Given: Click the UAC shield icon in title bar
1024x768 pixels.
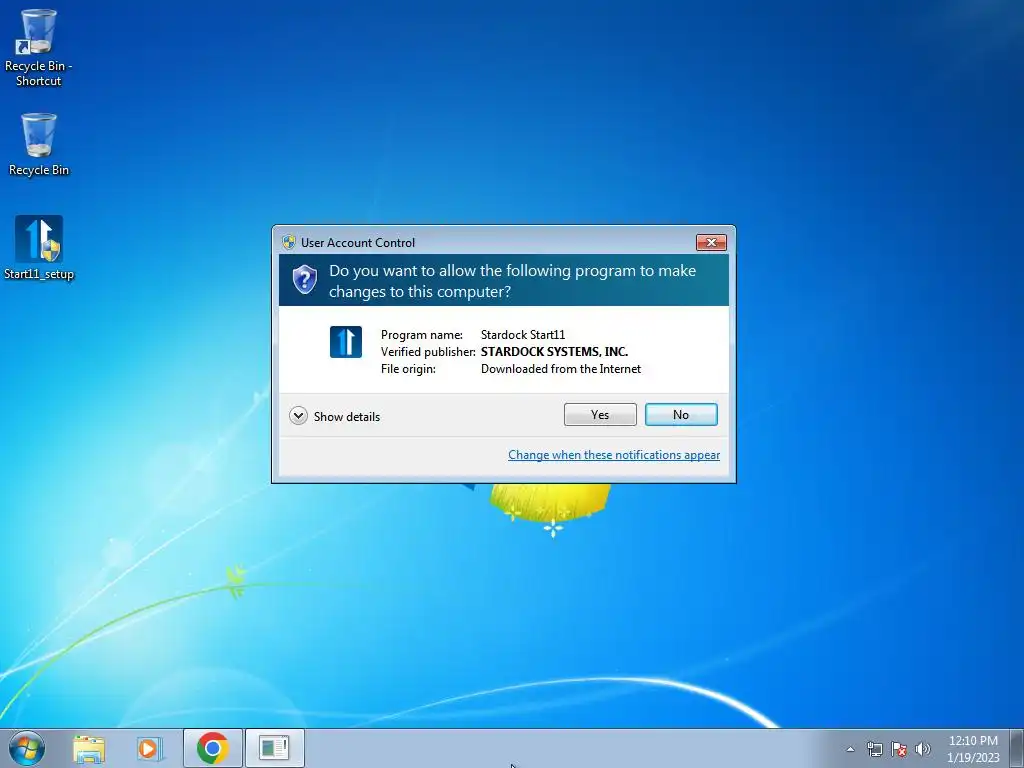Looking at the screenshot, I should (x=289, y=242).
